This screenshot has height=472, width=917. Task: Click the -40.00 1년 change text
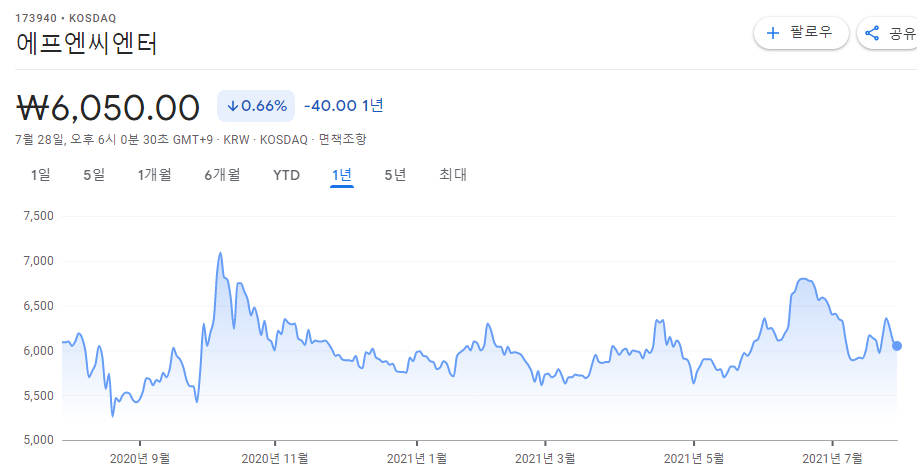pos(344,106)
